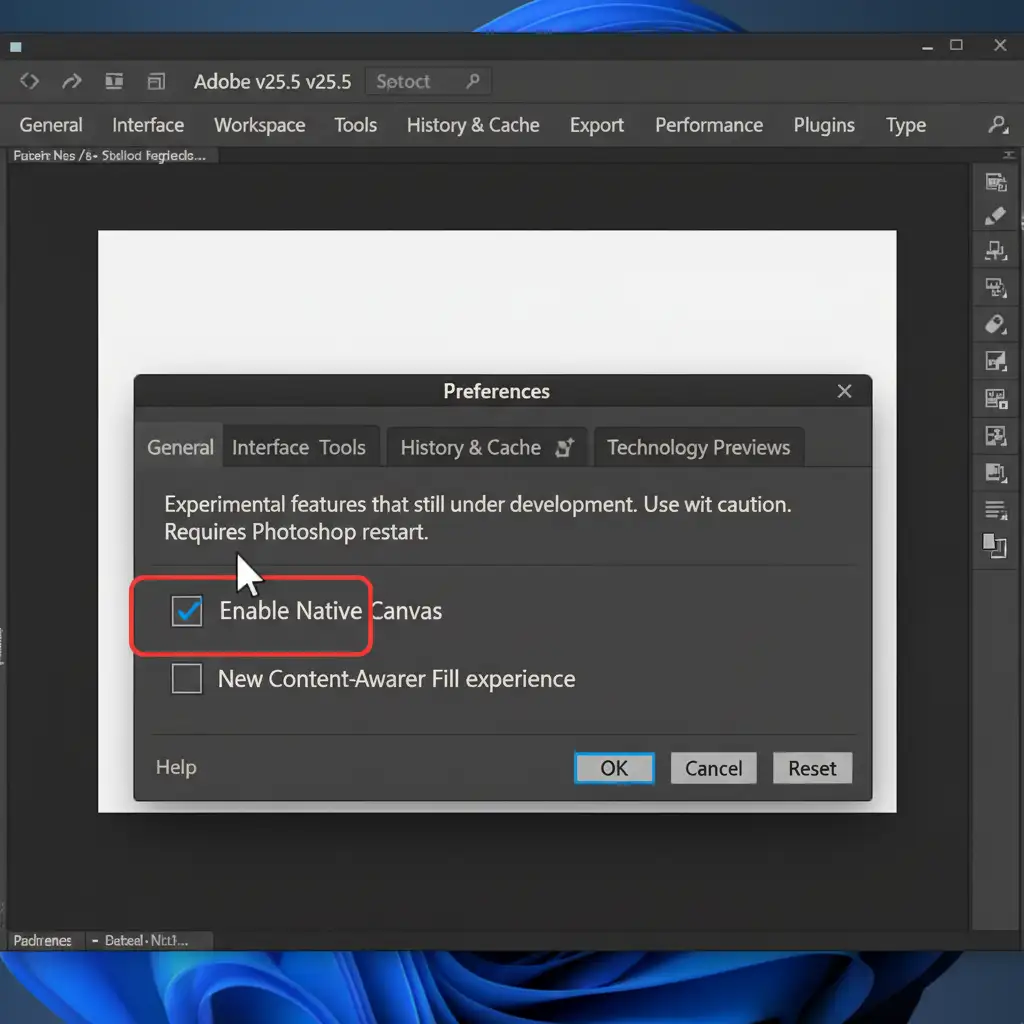Enable New Content-Awarer Fill experience checkbox
This screenshot has height=1024, width=1024.
187,679
